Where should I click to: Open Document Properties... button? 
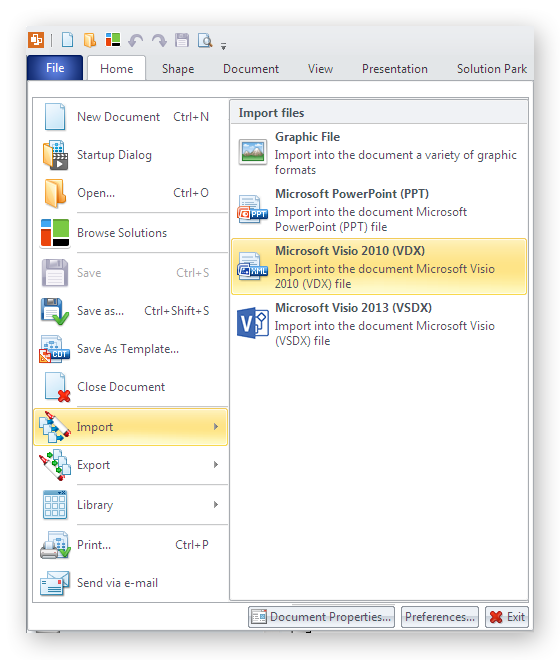[x=321, y=617]
